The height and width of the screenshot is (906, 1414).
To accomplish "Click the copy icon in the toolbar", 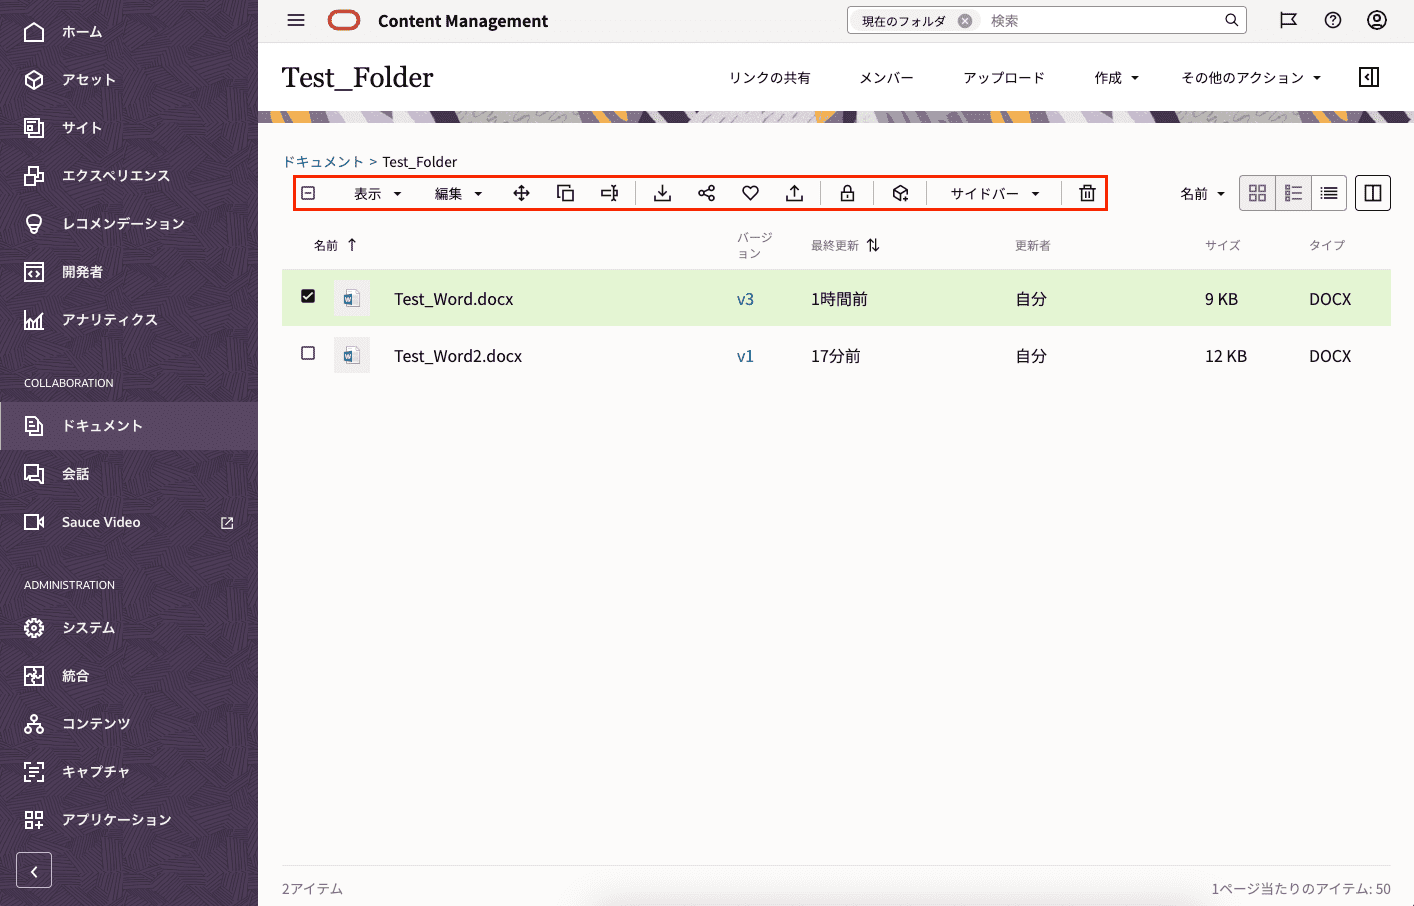I will (565, 193).
